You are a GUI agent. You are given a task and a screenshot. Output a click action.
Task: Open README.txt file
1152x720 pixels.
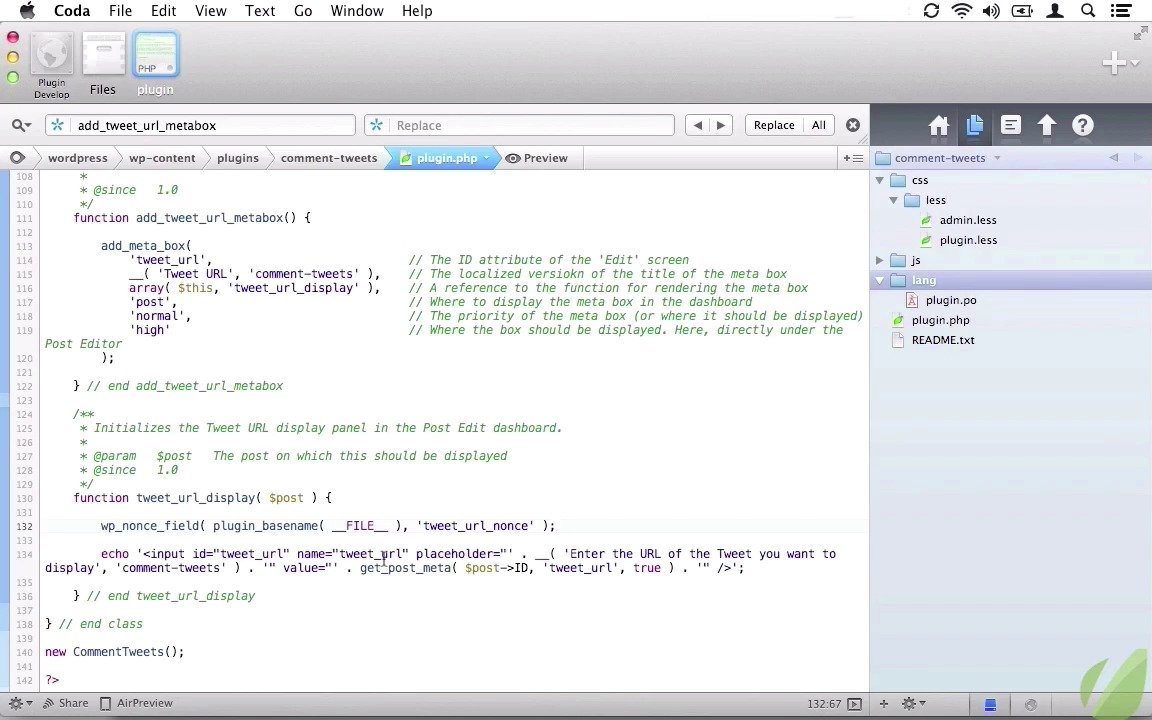[x=943, y=340]
